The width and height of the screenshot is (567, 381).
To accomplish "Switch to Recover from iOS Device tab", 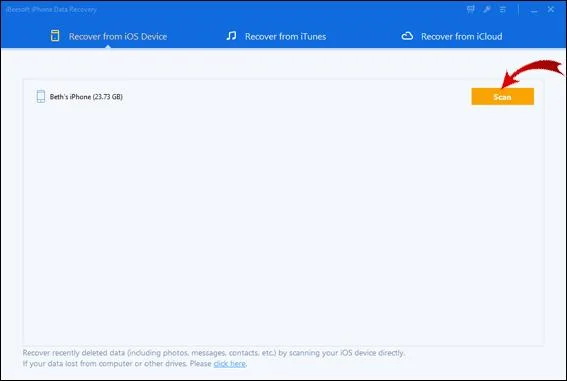I will (109, 36).
